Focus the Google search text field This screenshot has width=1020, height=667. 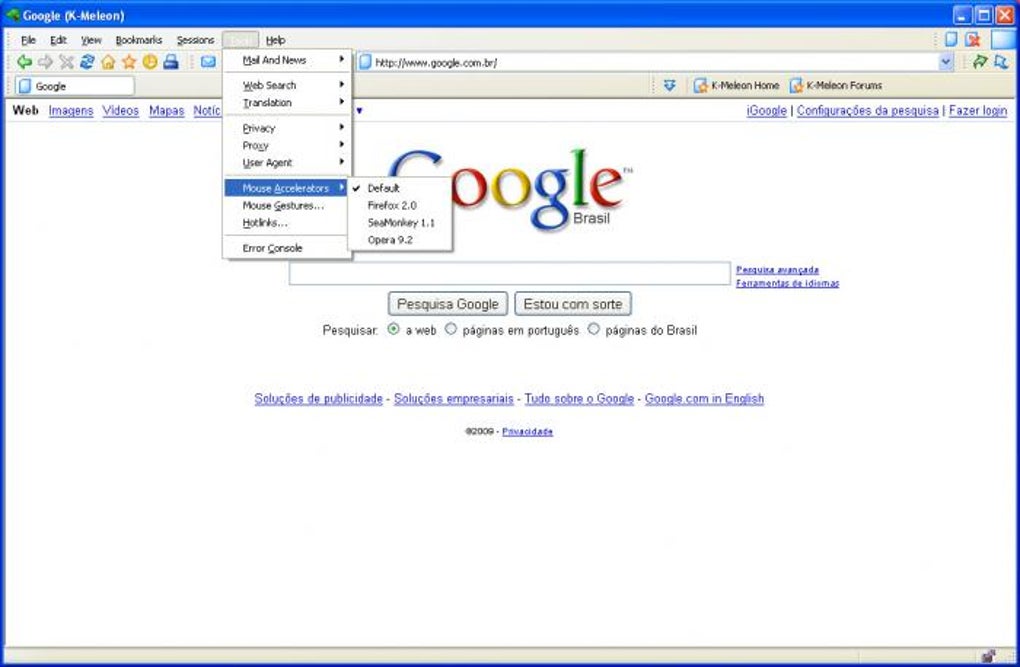[509, 273]
